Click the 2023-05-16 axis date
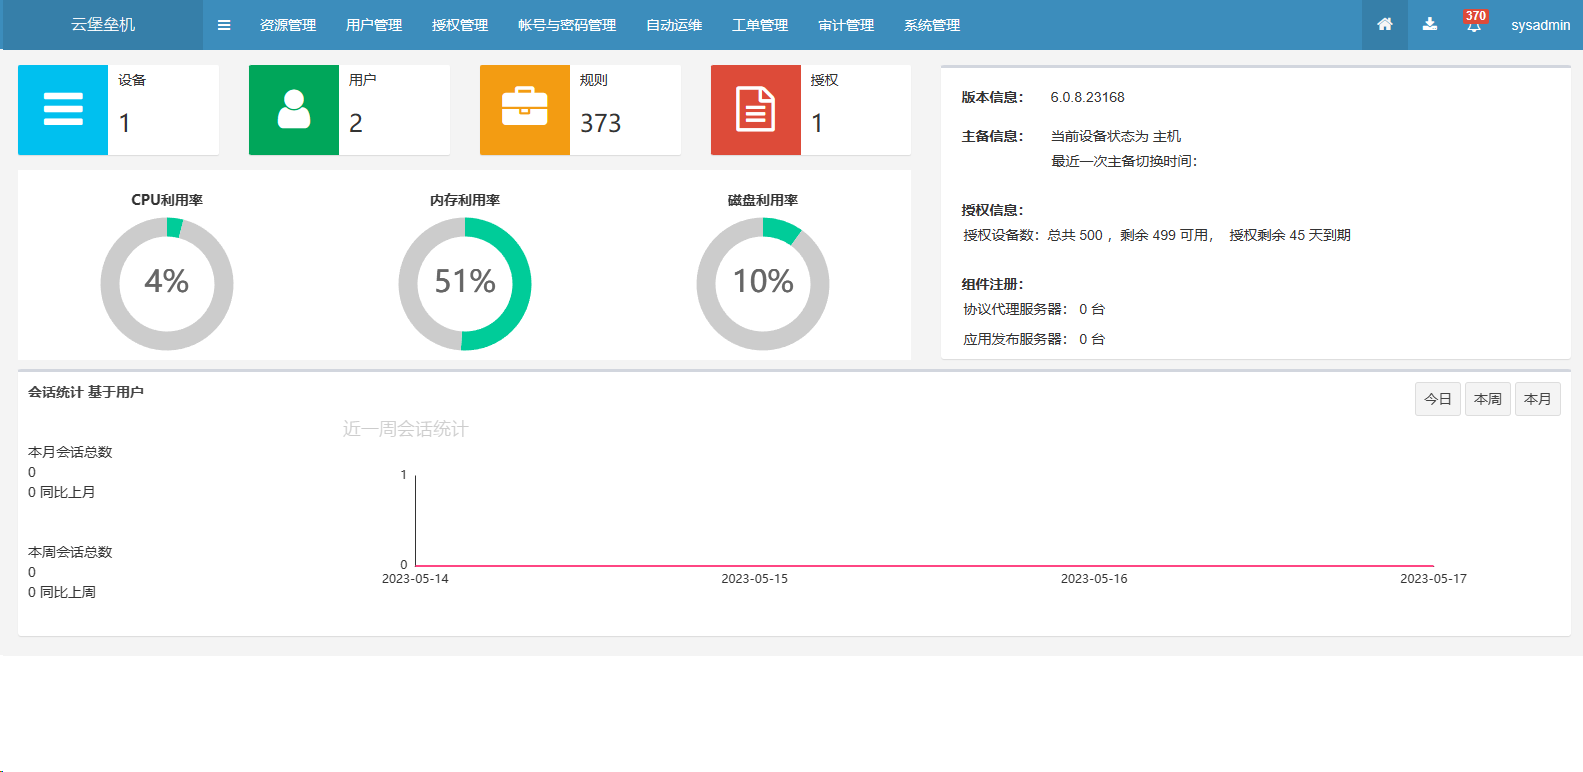 coord(1094,579)
